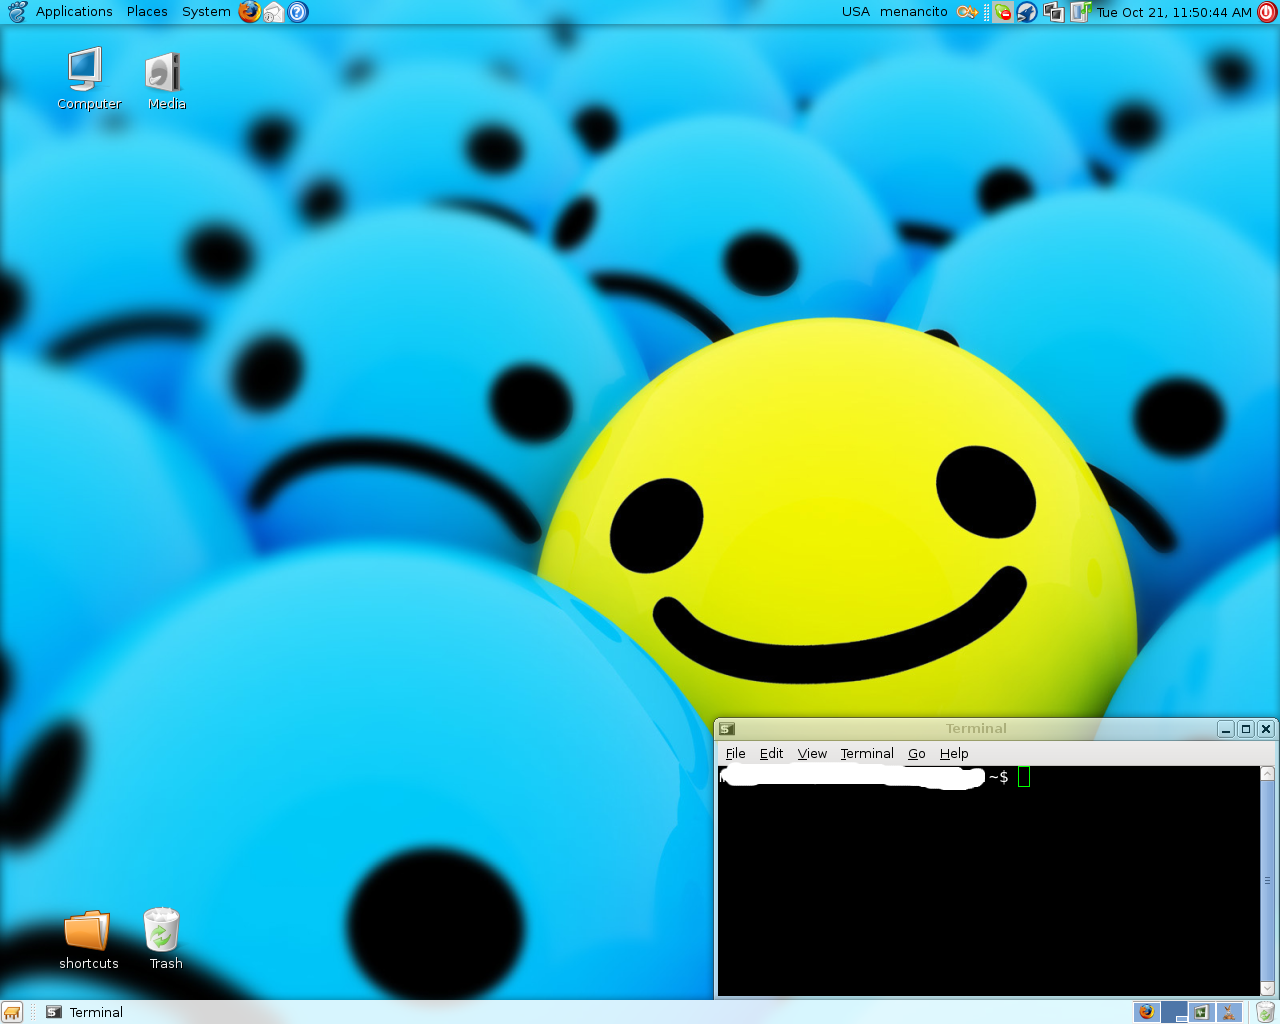Click the keyring keys tray icon
Screen dimensions: 1280x1024
[966, 12]
